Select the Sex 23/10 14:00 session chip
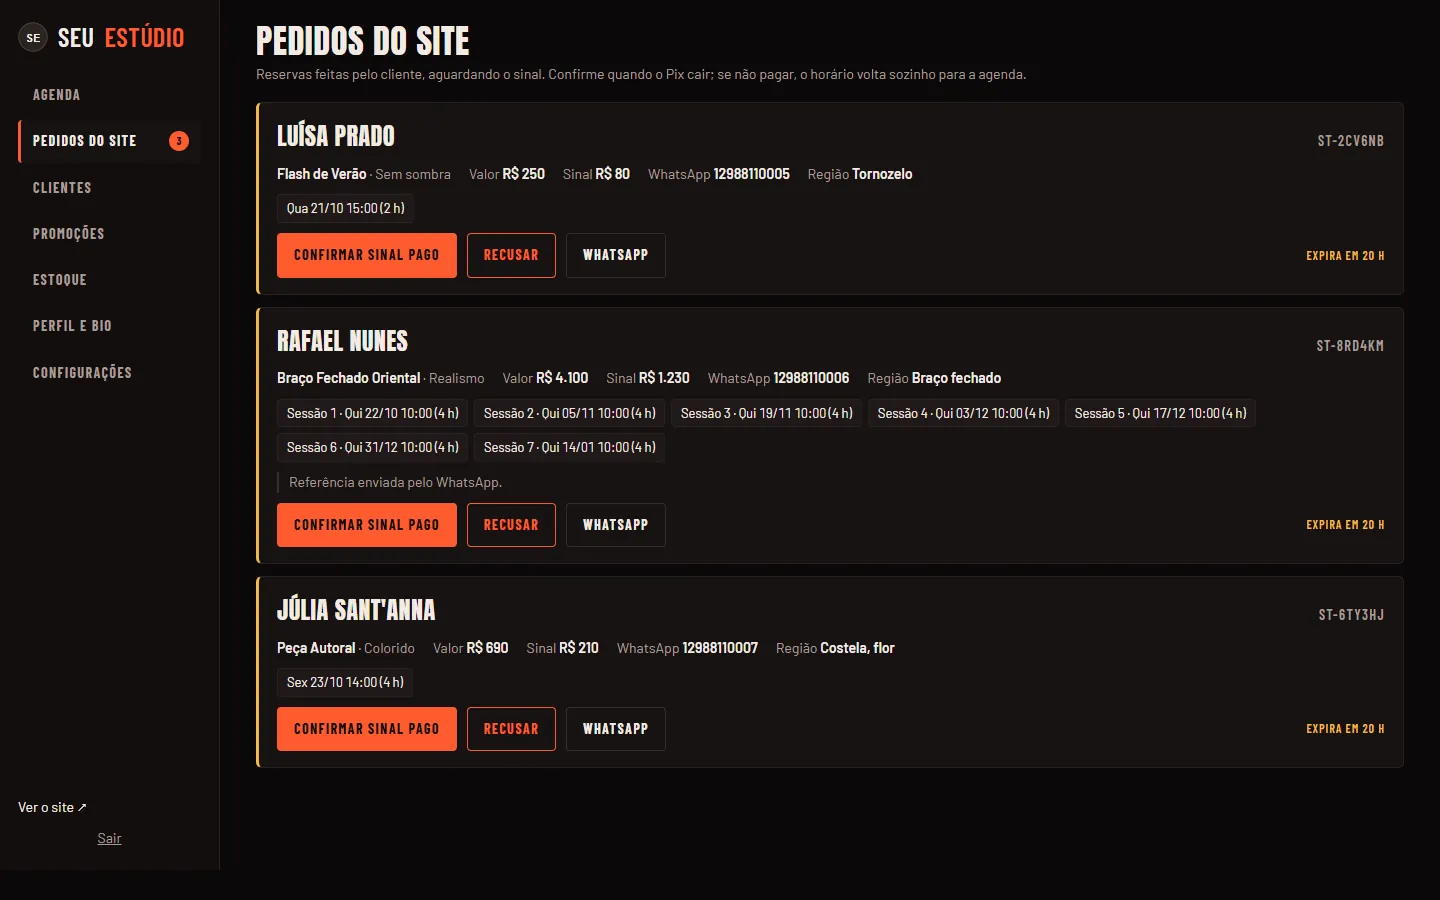Screen dimensions: 1440x900 tap(346, 682)
